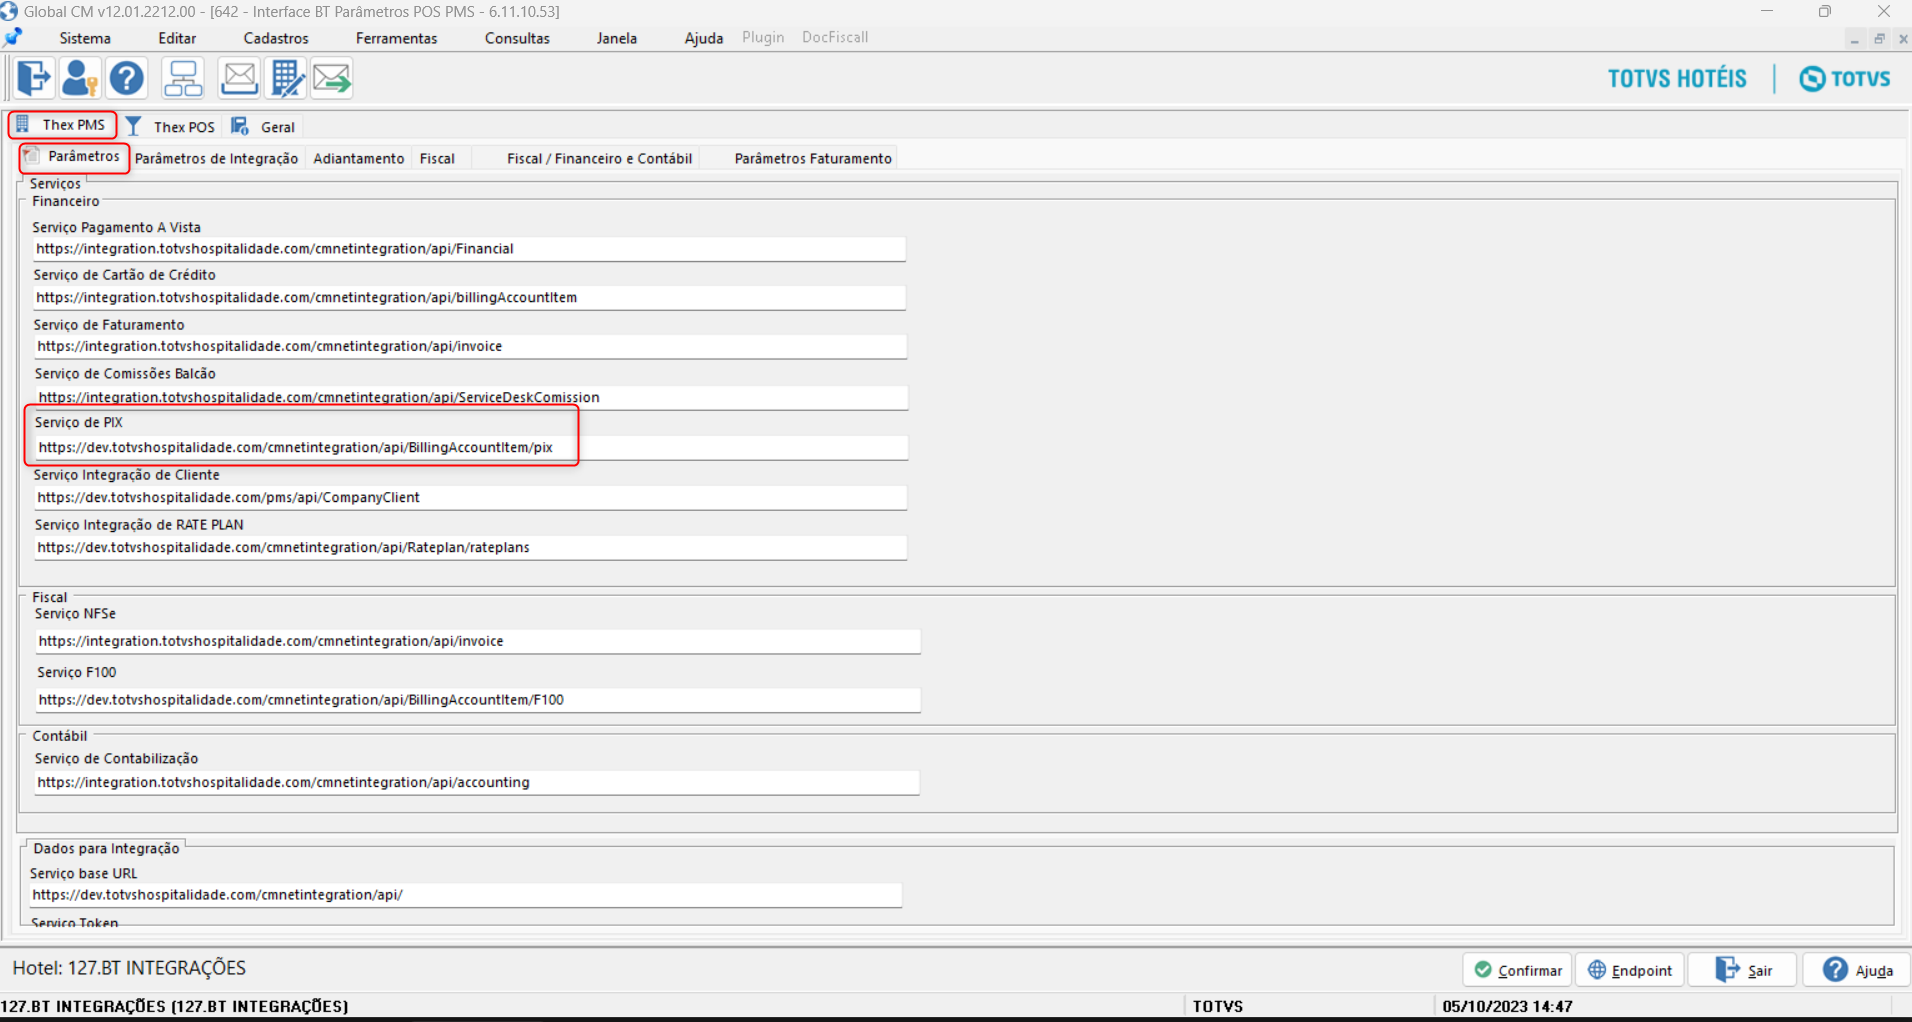Open the Parâmetros de Integração tab
The image size is (1912, 1022).
coord(216,158)
